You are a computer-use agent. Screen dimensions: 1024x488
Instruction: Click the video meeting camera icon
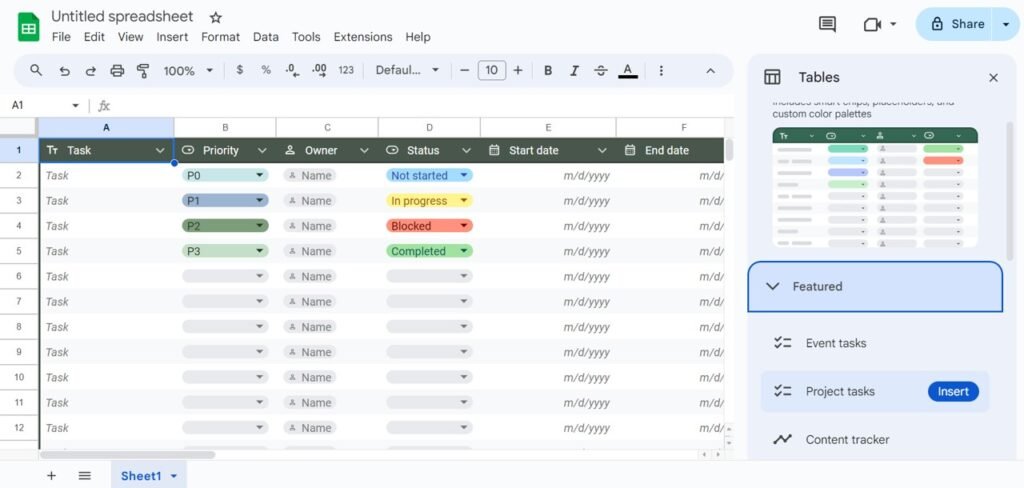tap(872, 24)
